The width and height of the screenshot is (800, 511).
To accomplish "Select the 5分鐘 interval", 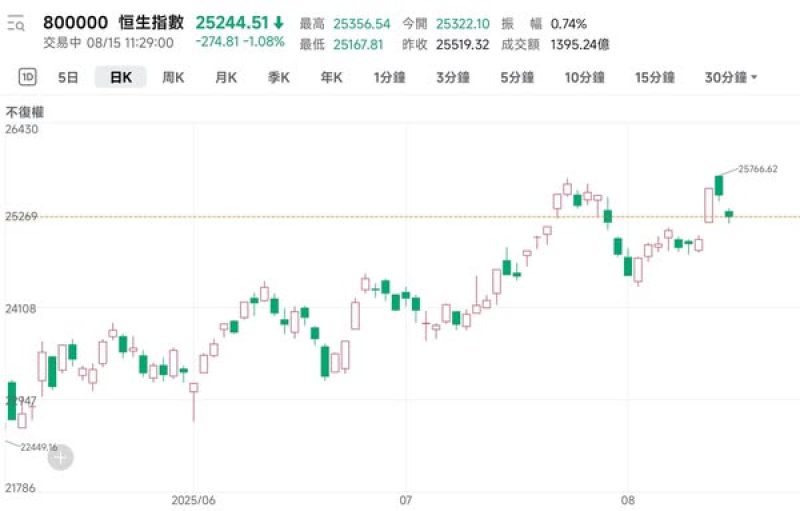I will 518,77.
